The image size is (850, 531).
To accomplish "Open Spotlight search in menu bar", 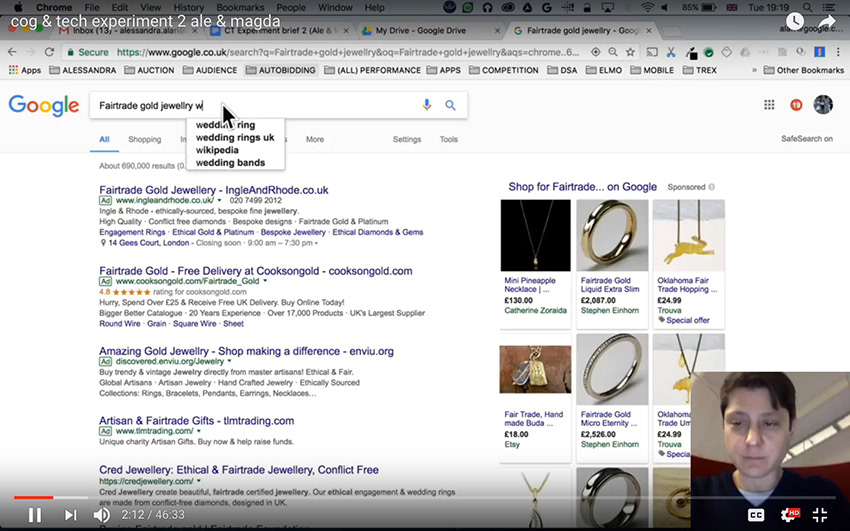I will point(807,8).
